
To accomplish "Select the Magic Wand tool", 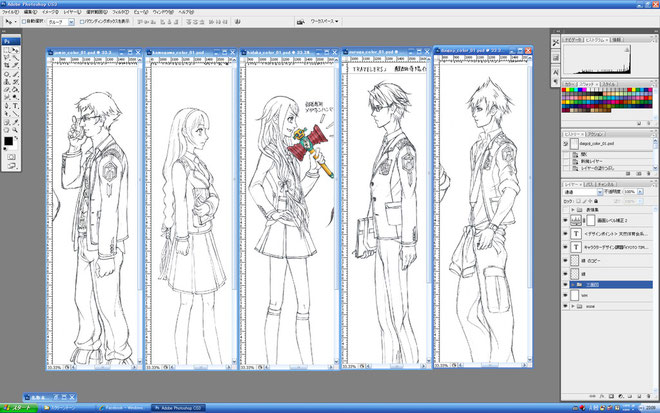I will click(15, 58).
